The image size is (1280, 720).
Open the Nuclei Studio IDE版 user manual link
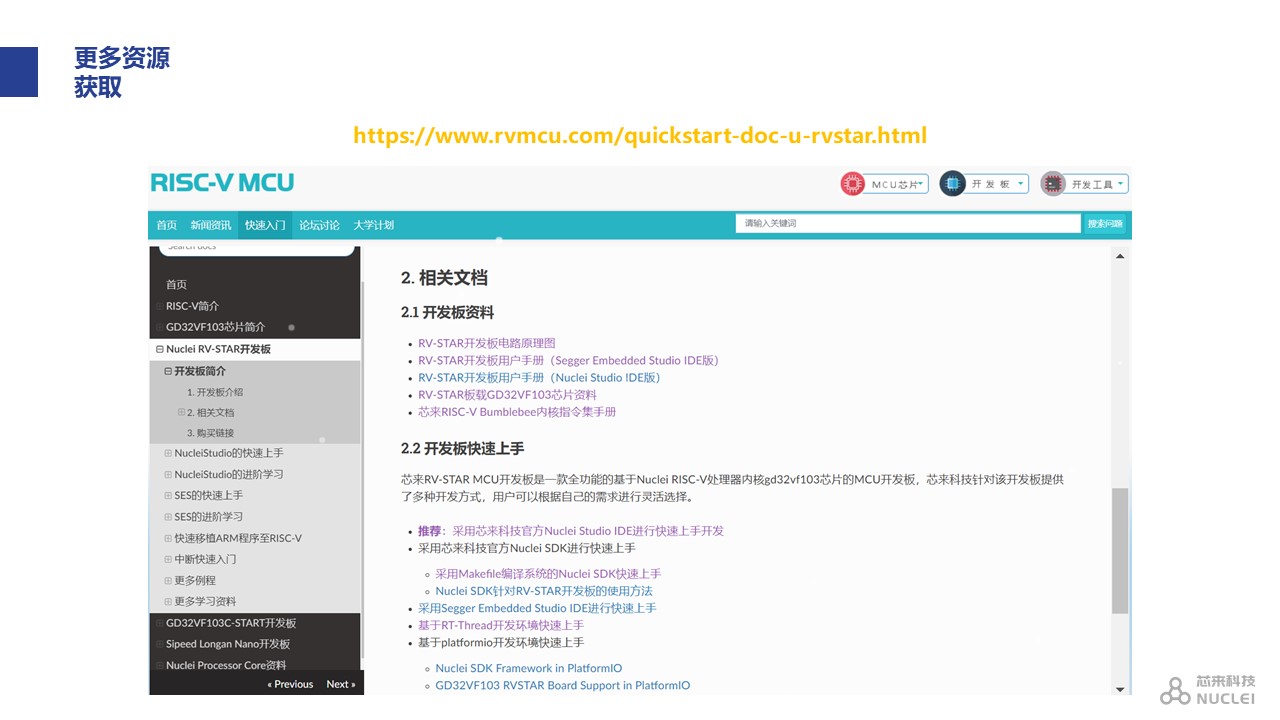tap(539, 377)
